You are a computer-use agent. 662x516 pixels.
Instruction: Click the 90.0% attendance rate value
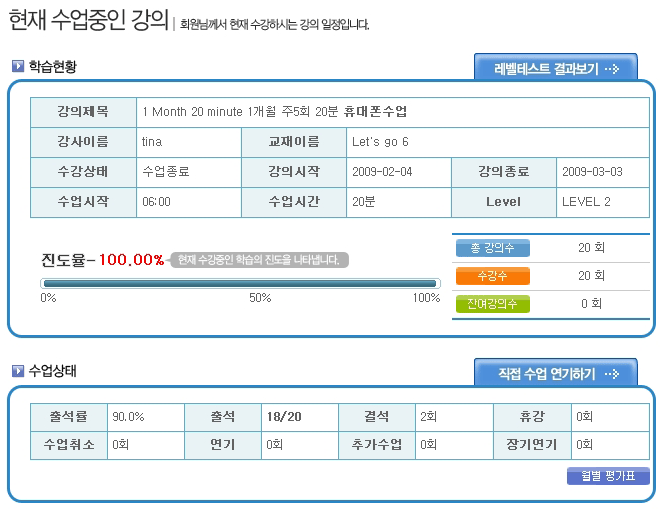(128, 417)
